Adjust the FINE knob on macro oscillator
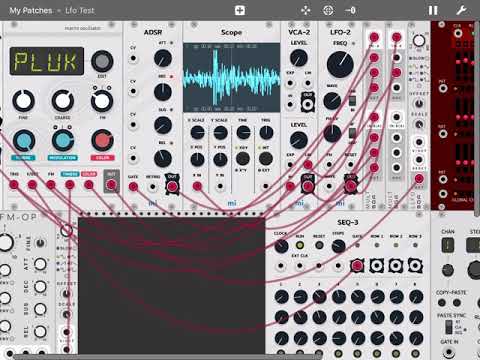Image resolution: width=480 pixels, height=360 pixels. (23, 101)
